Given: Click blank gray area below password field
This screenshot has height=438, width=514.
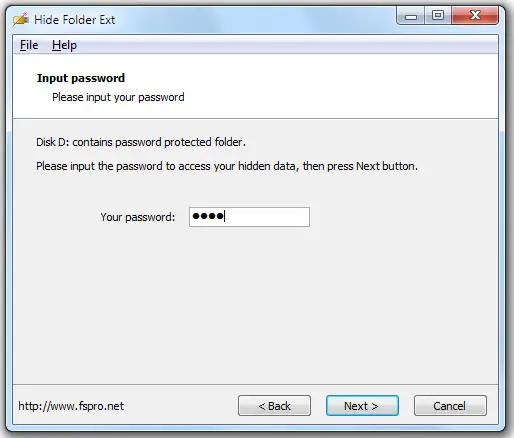Looking at the screenshot, I should 255,300.
